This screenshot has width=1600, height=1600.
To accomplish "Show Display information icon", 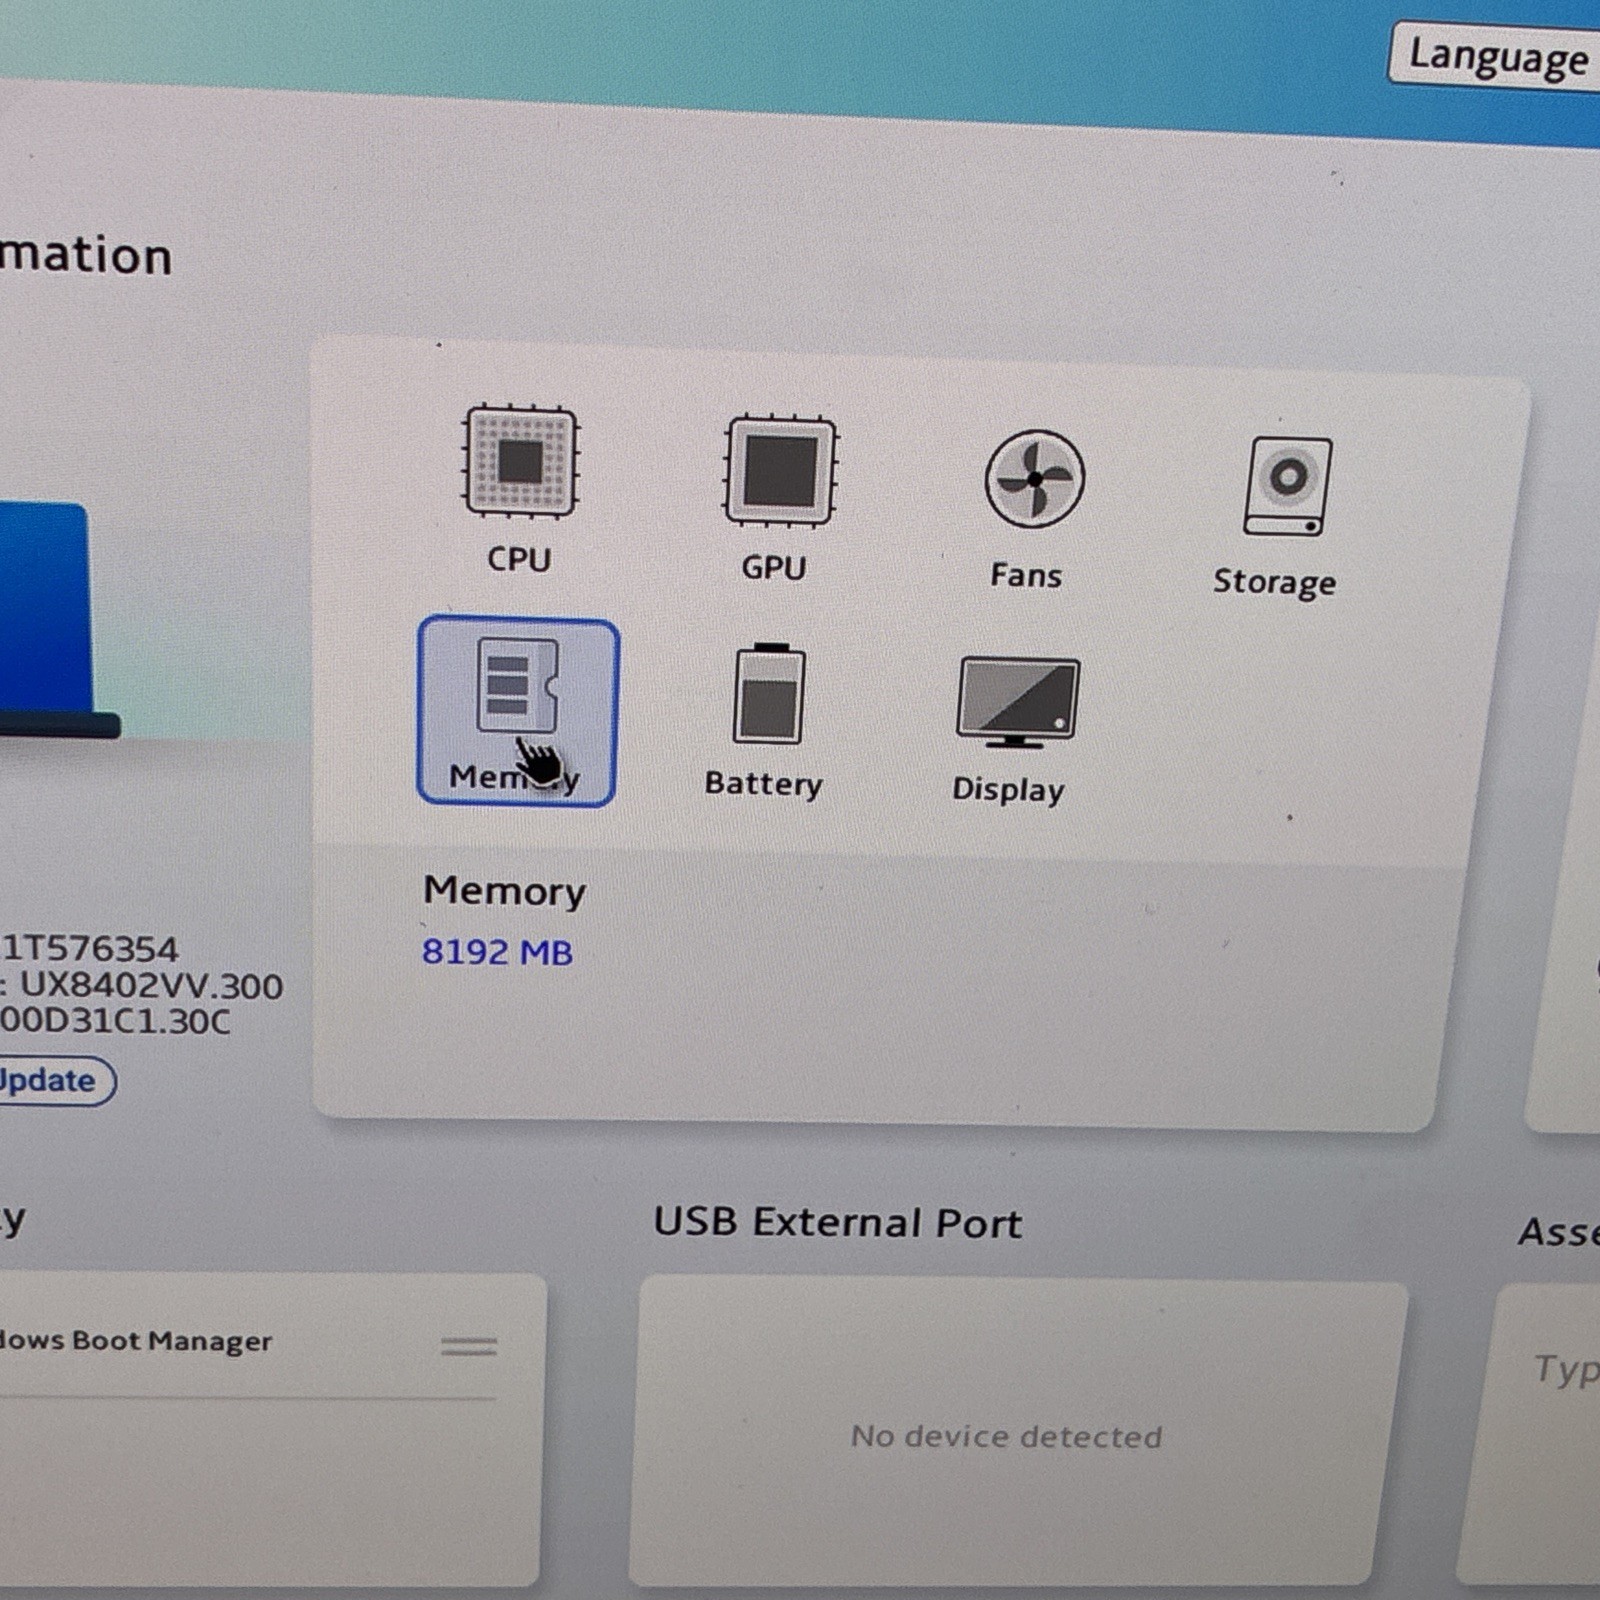I will tap(1018, 703).
